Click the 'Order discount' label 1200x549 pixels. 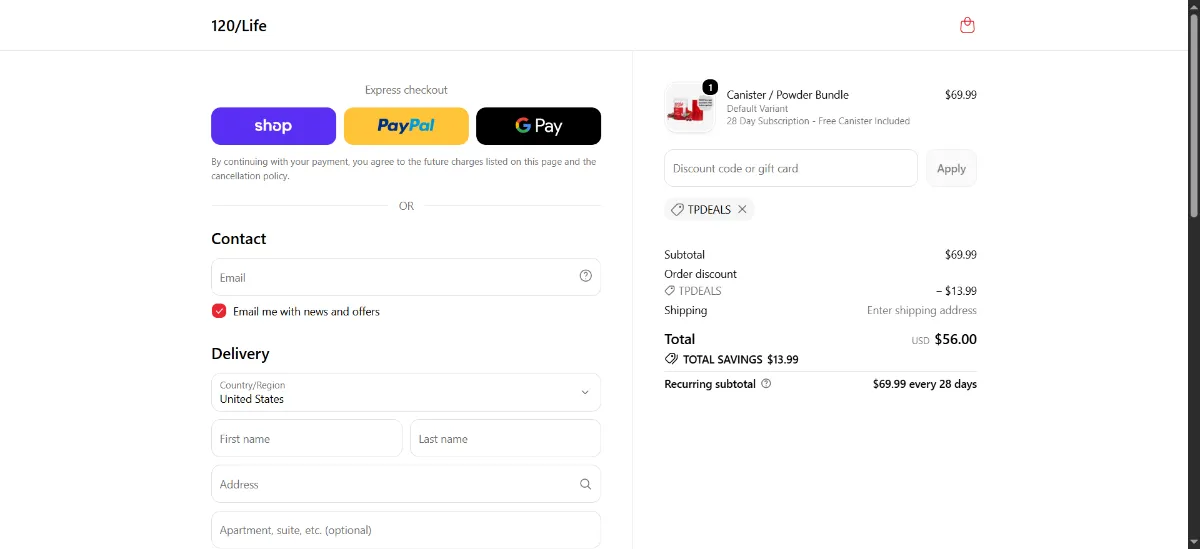tap(701, 274)
